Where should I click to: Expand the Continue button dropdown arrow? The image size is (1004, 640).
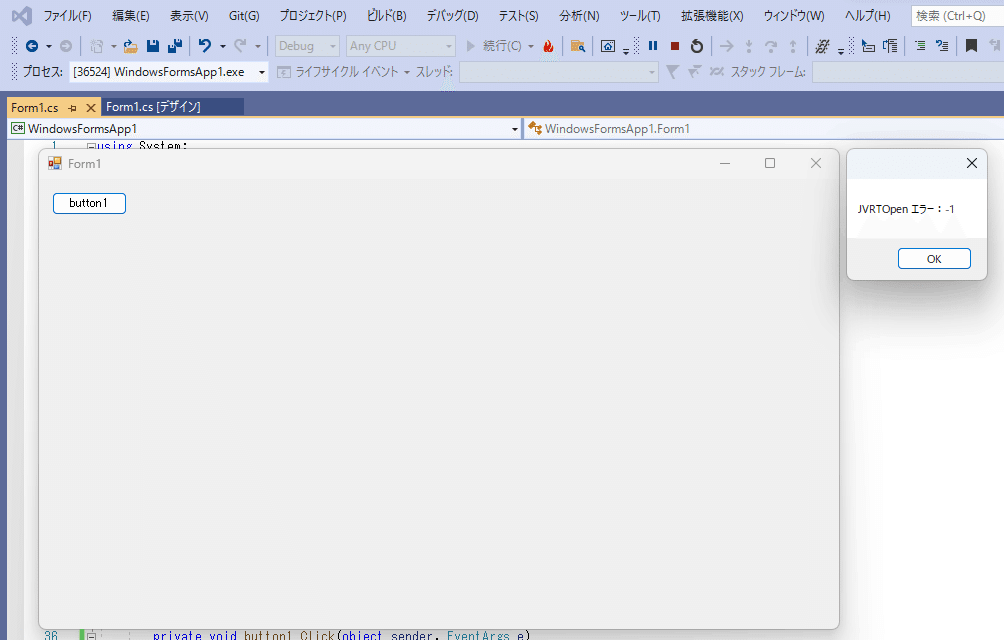(x=531, y=46)
